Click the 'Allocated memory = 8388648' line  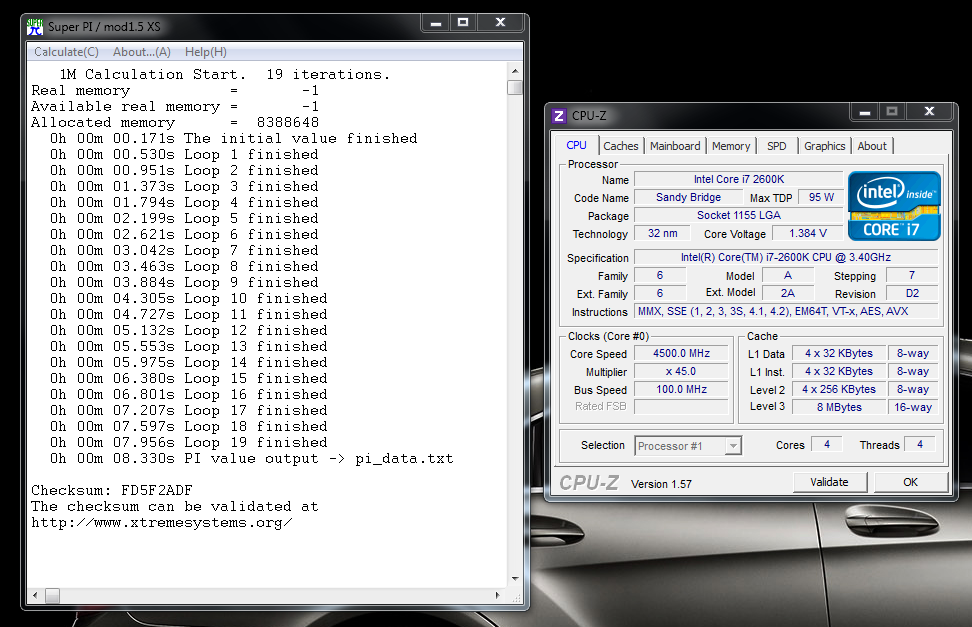pos(175,123)
